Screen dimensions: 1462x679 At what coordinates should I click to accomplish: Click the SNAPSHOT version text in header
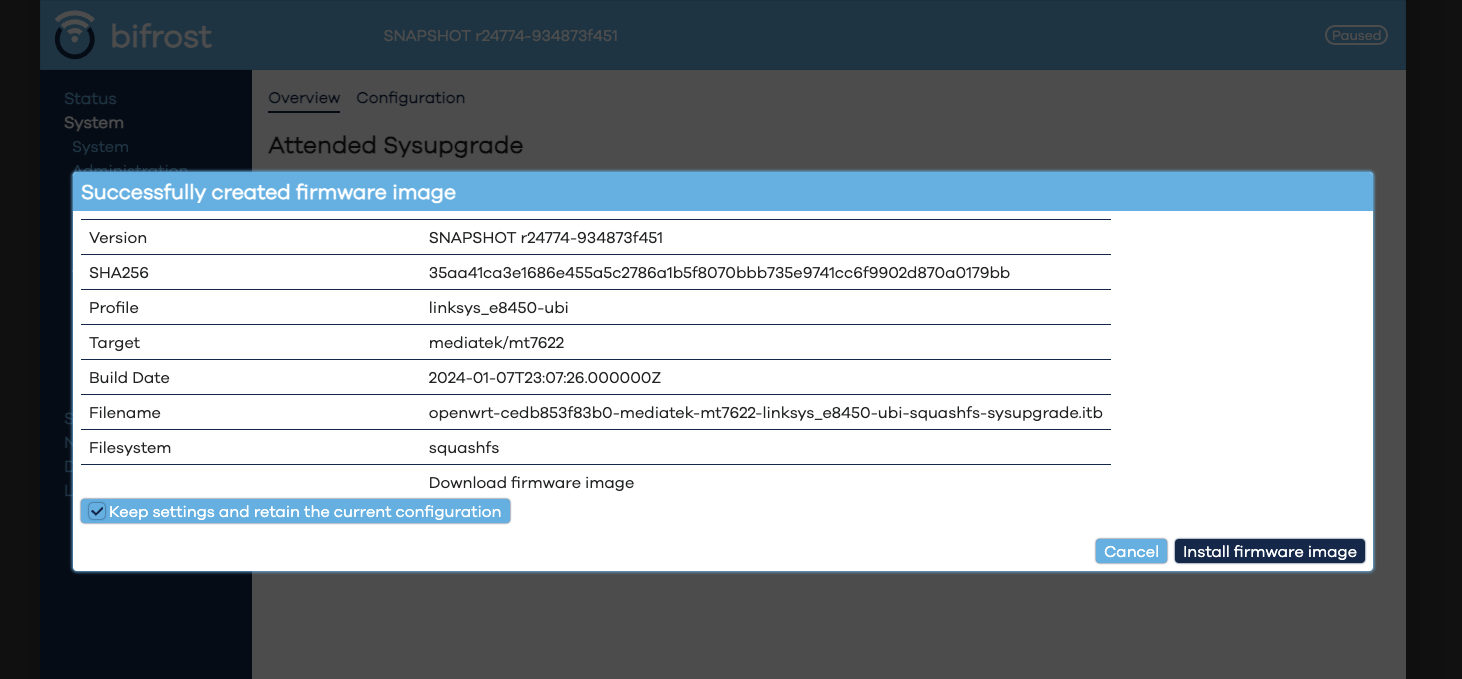point(500,35)
